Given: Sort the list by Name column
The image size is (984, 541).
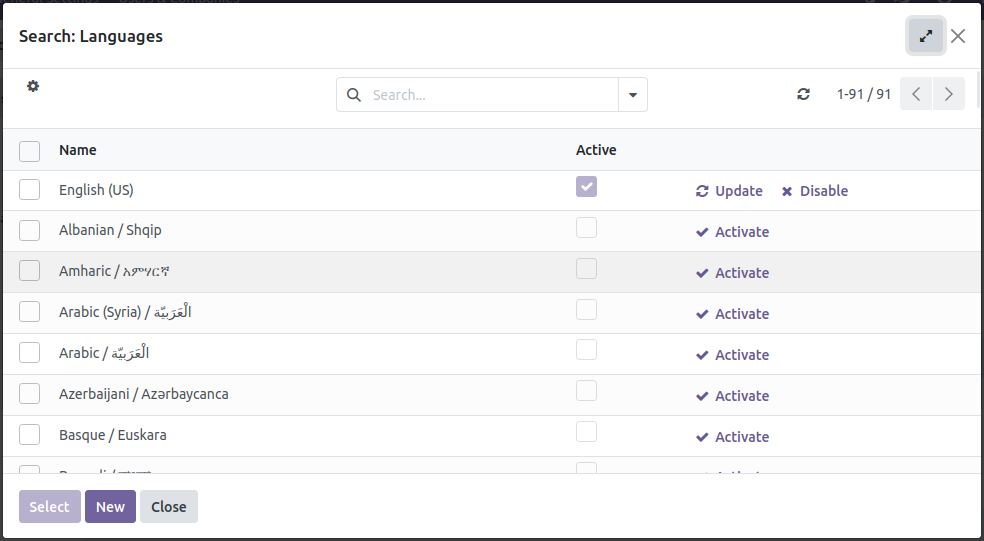Looking at the screenshot, I should click(78, 150).
